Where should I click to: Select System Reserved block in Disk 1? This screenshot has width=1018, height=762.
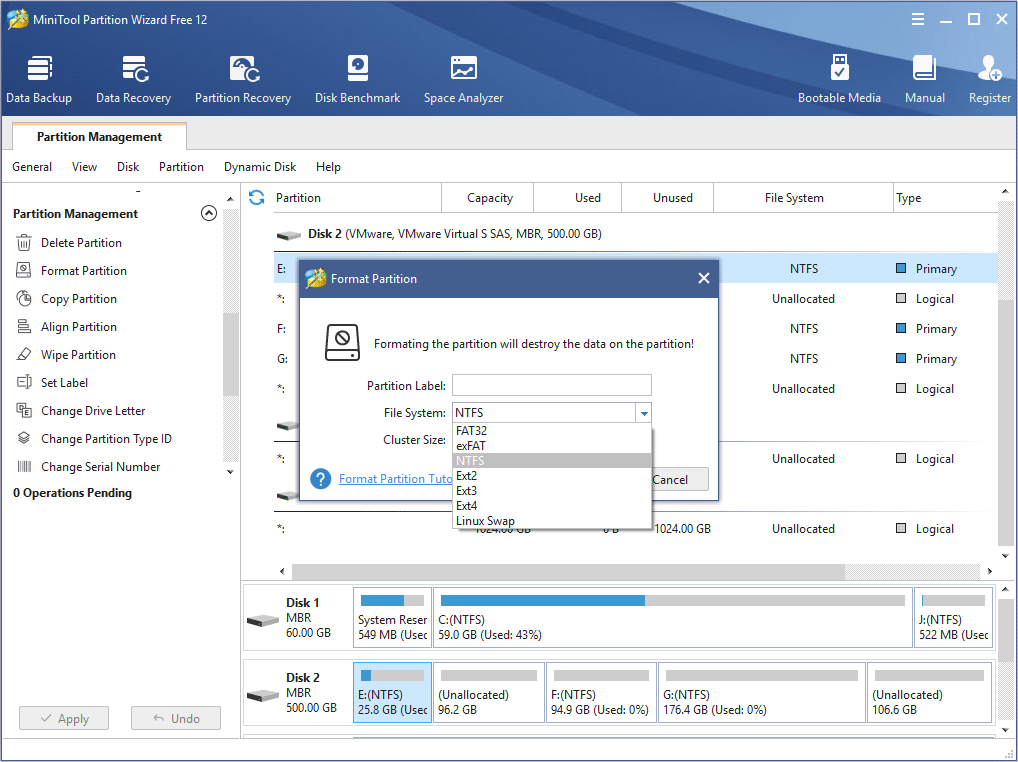[x=392, y=618]
